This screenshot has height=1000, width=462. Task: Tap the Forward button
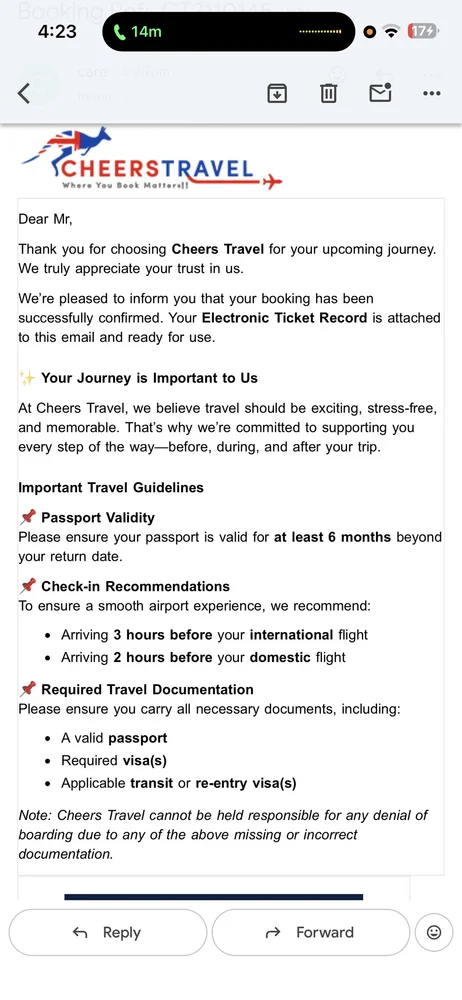tap(310, 932)
